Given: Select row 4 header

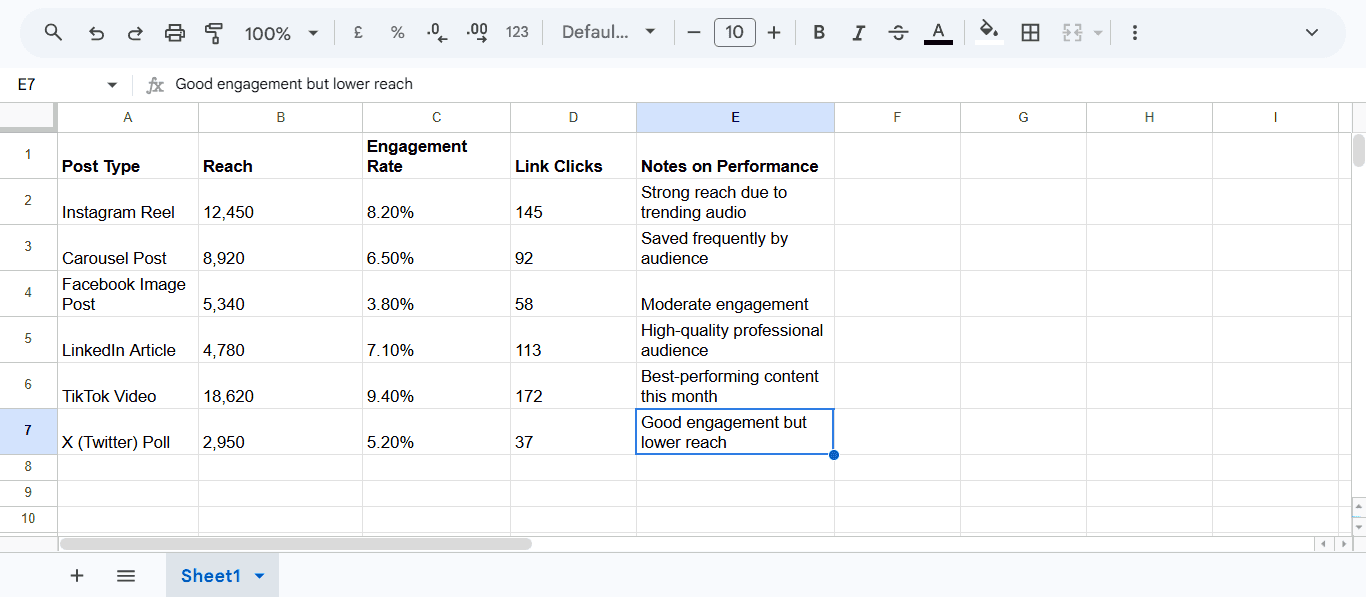Looking at the screenshot, I should 28,293.
